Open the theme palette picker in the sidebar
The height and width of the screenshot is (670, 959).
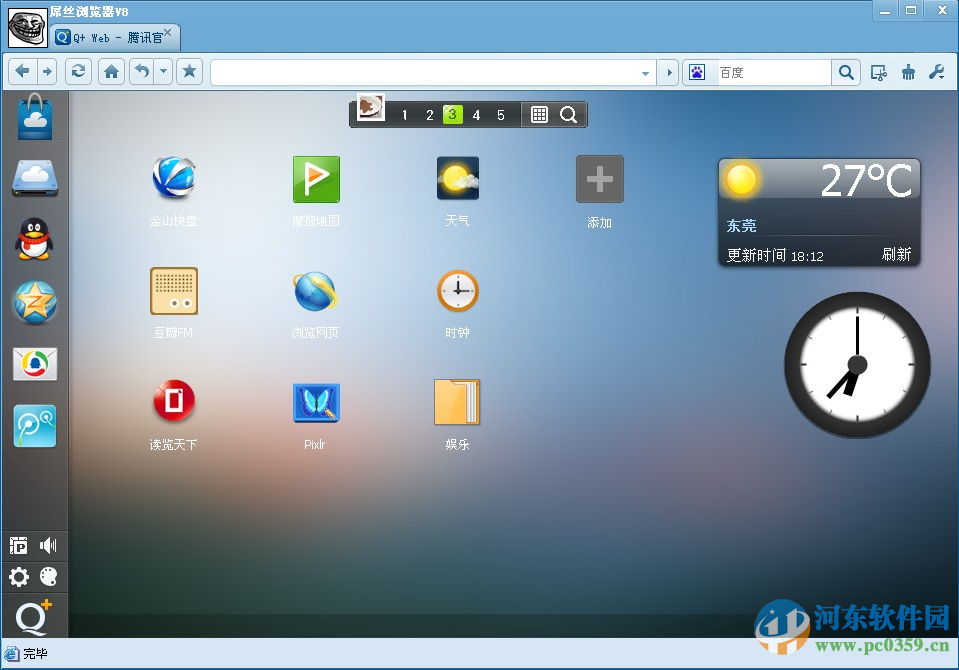(x=50, y=577)
